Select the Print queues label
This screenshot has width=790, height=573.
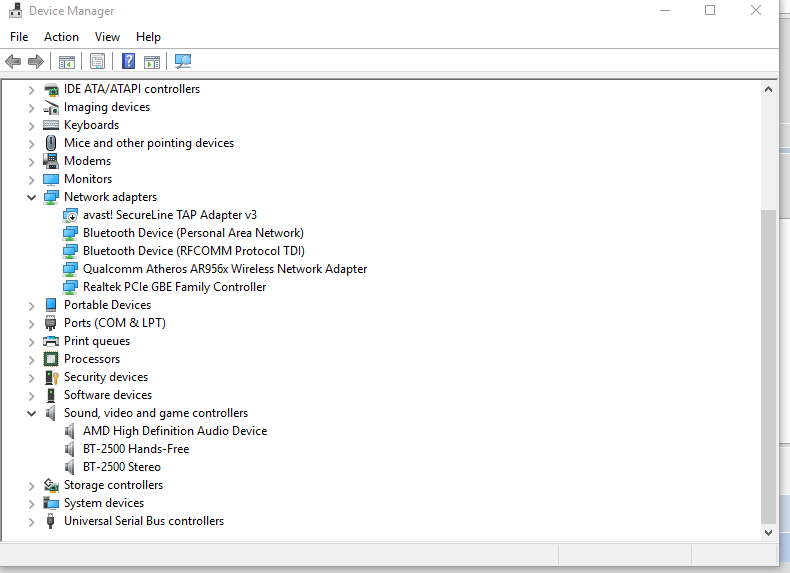[97, 341]
